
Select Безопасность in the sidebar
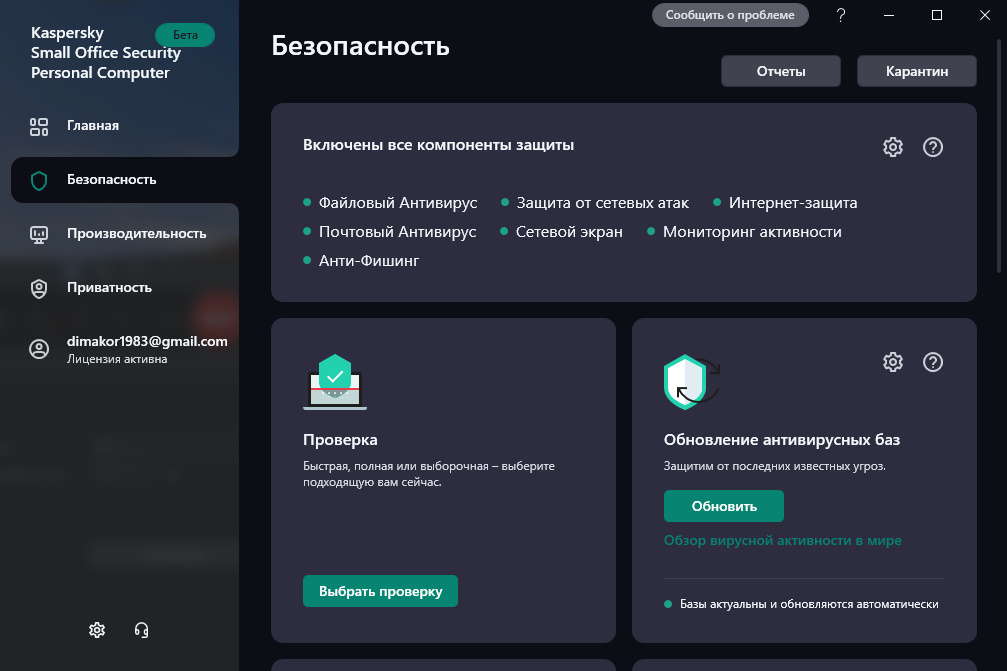tap(125, 180)
